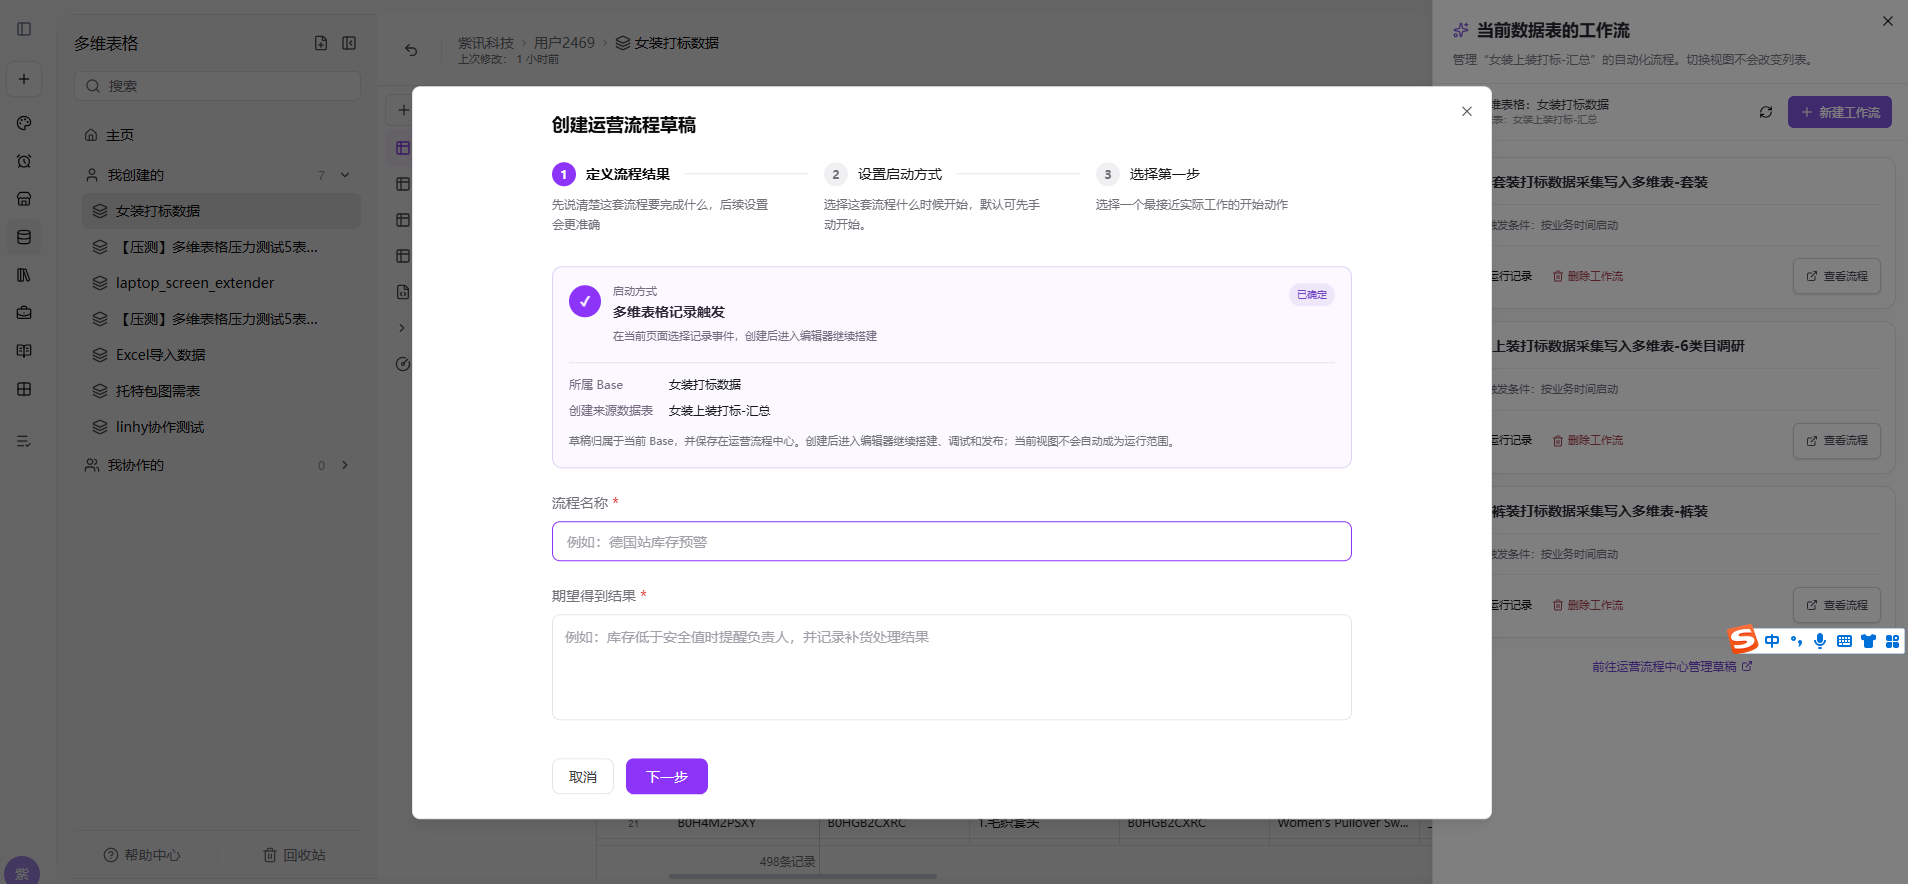Click the 取消 button

tap(583, 777)
